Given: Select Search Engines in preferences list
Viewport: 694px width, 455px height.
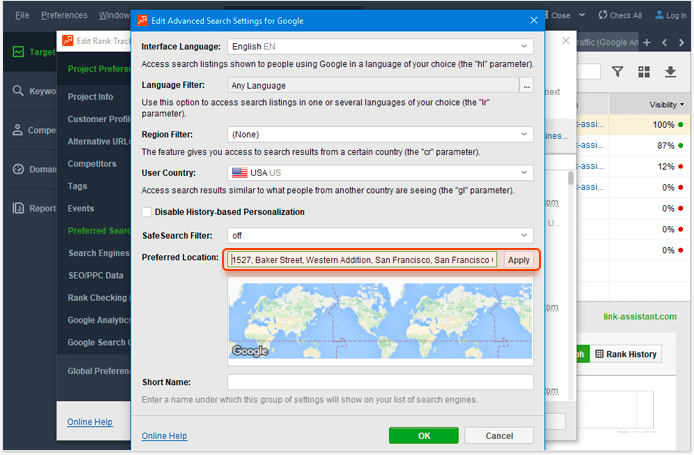Looking at the screenshot, I should pos(99,253).
